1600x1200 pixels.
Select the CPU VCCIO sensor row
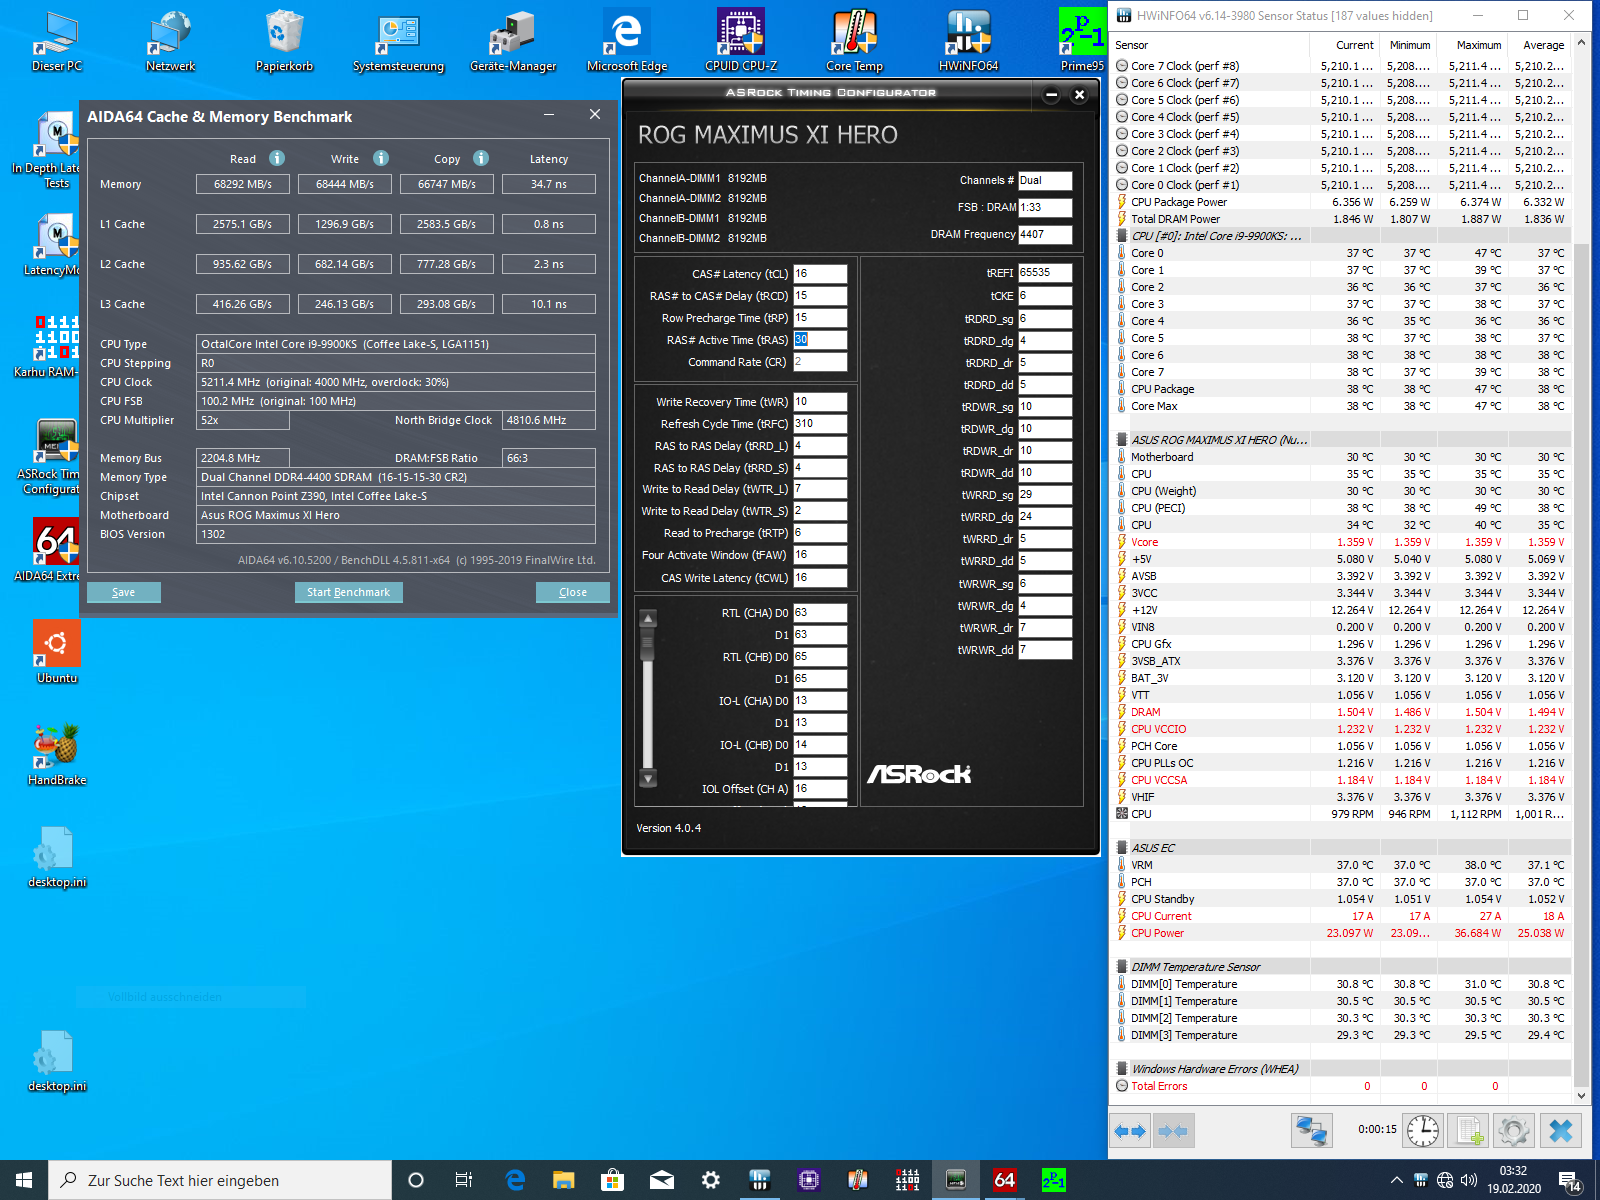tap(1341, 729)
